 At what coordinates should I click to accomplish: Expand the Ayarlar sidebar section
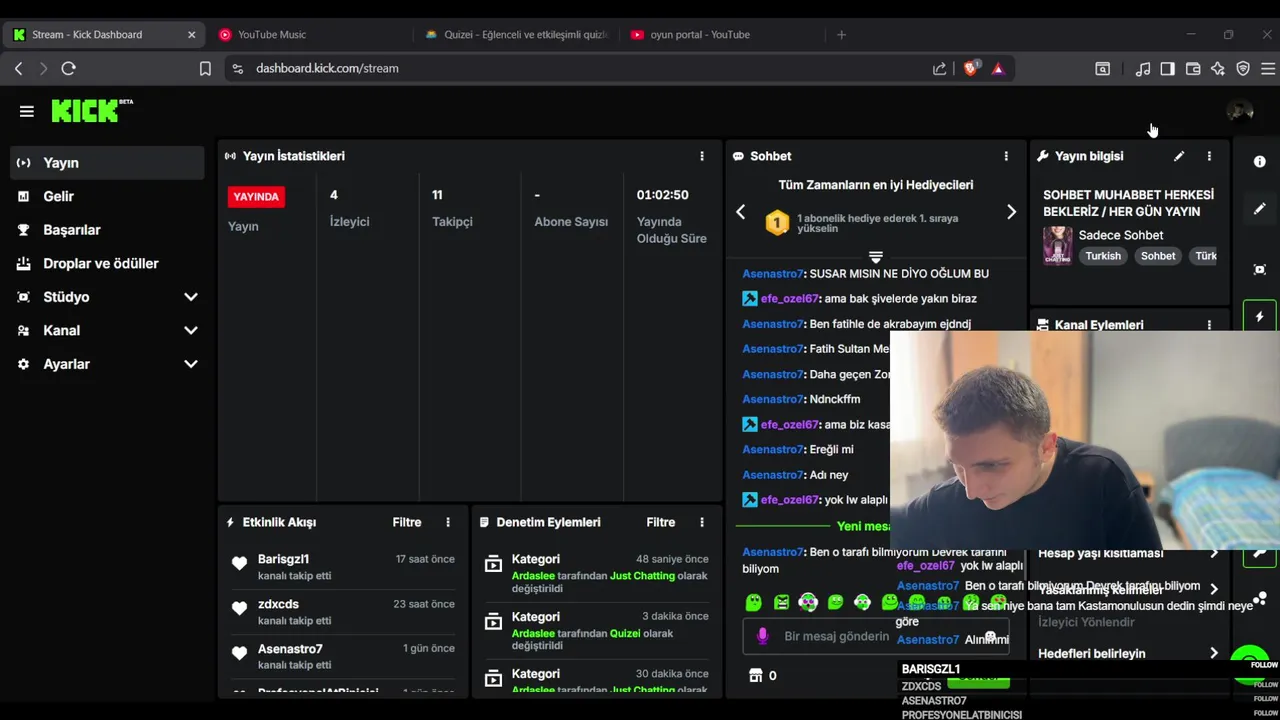pyautogui.click(x=191, y=364)
